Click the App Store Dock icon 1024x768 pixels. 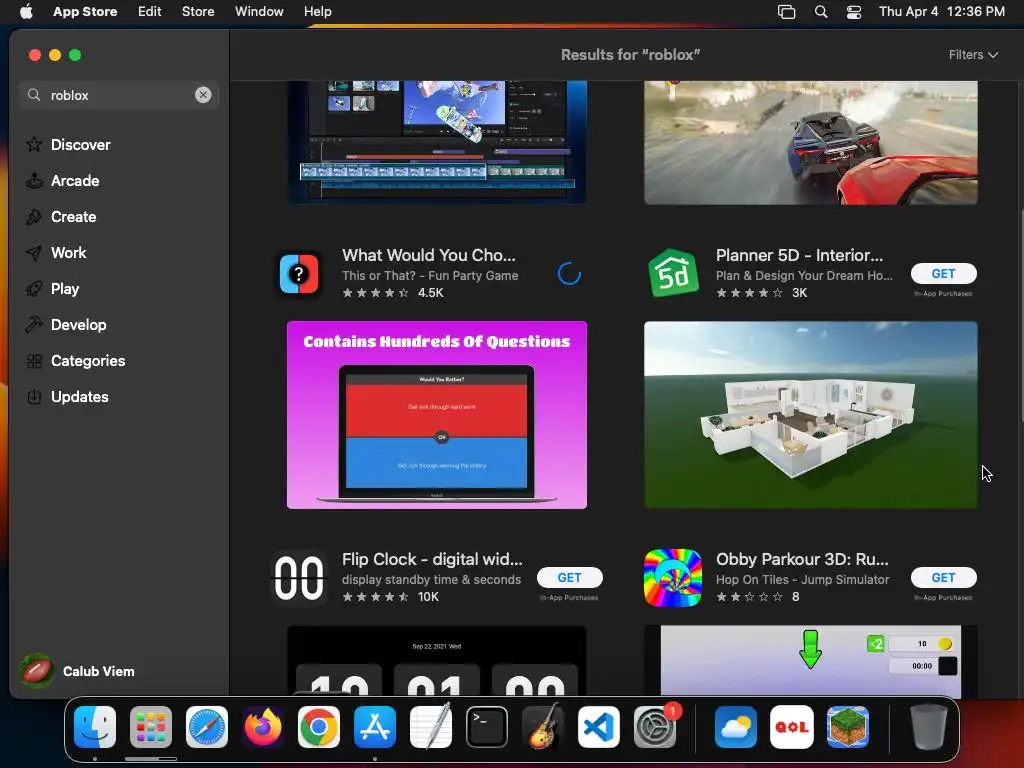click(375, 727)
